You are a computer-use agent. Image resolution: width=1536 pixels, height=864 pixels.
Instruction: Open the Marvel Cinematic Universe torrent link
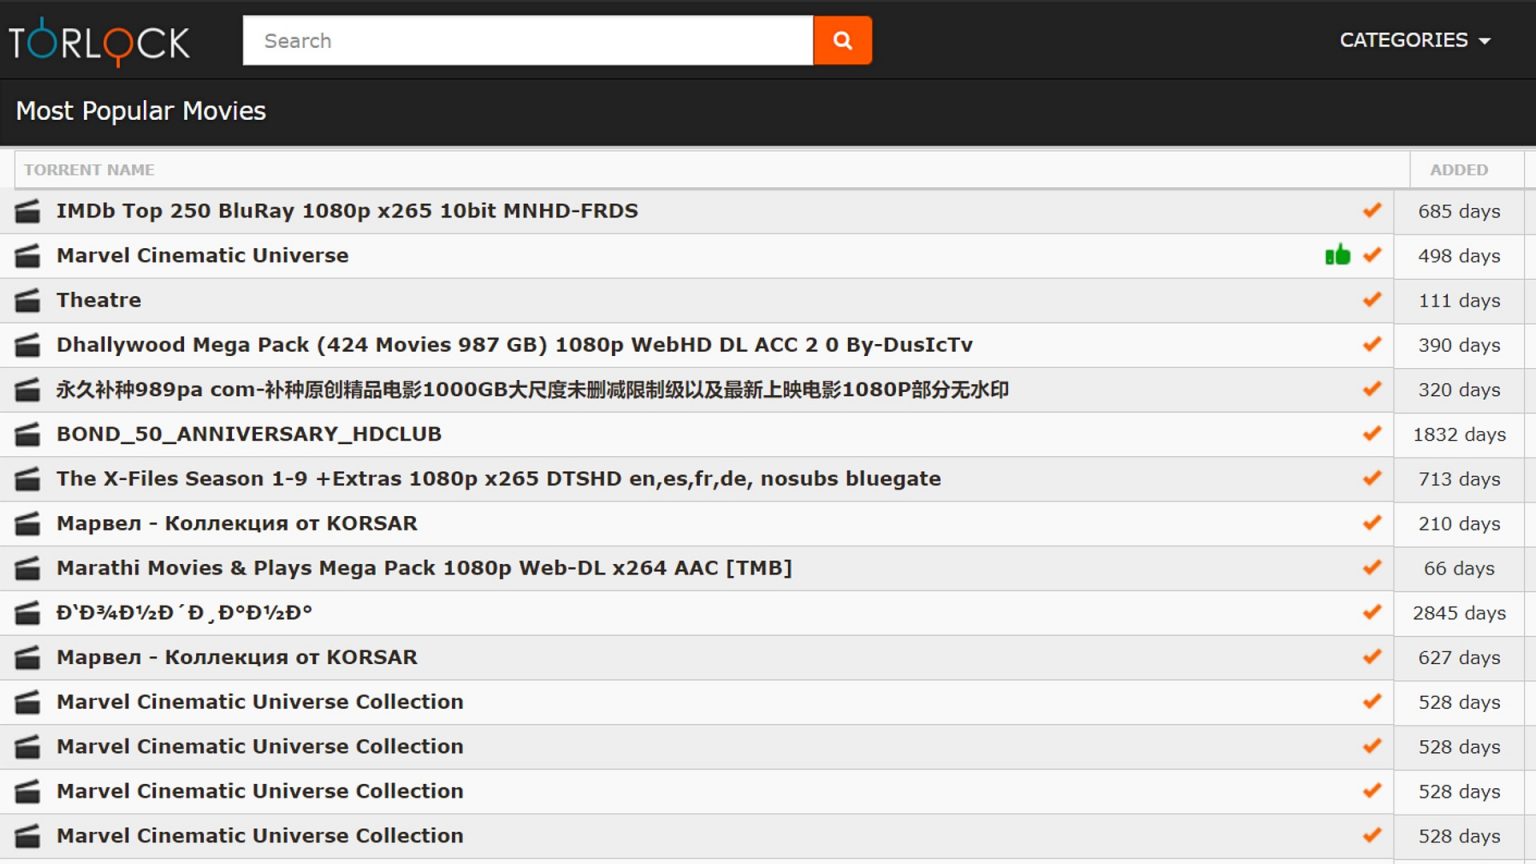(x=202, y=255)
